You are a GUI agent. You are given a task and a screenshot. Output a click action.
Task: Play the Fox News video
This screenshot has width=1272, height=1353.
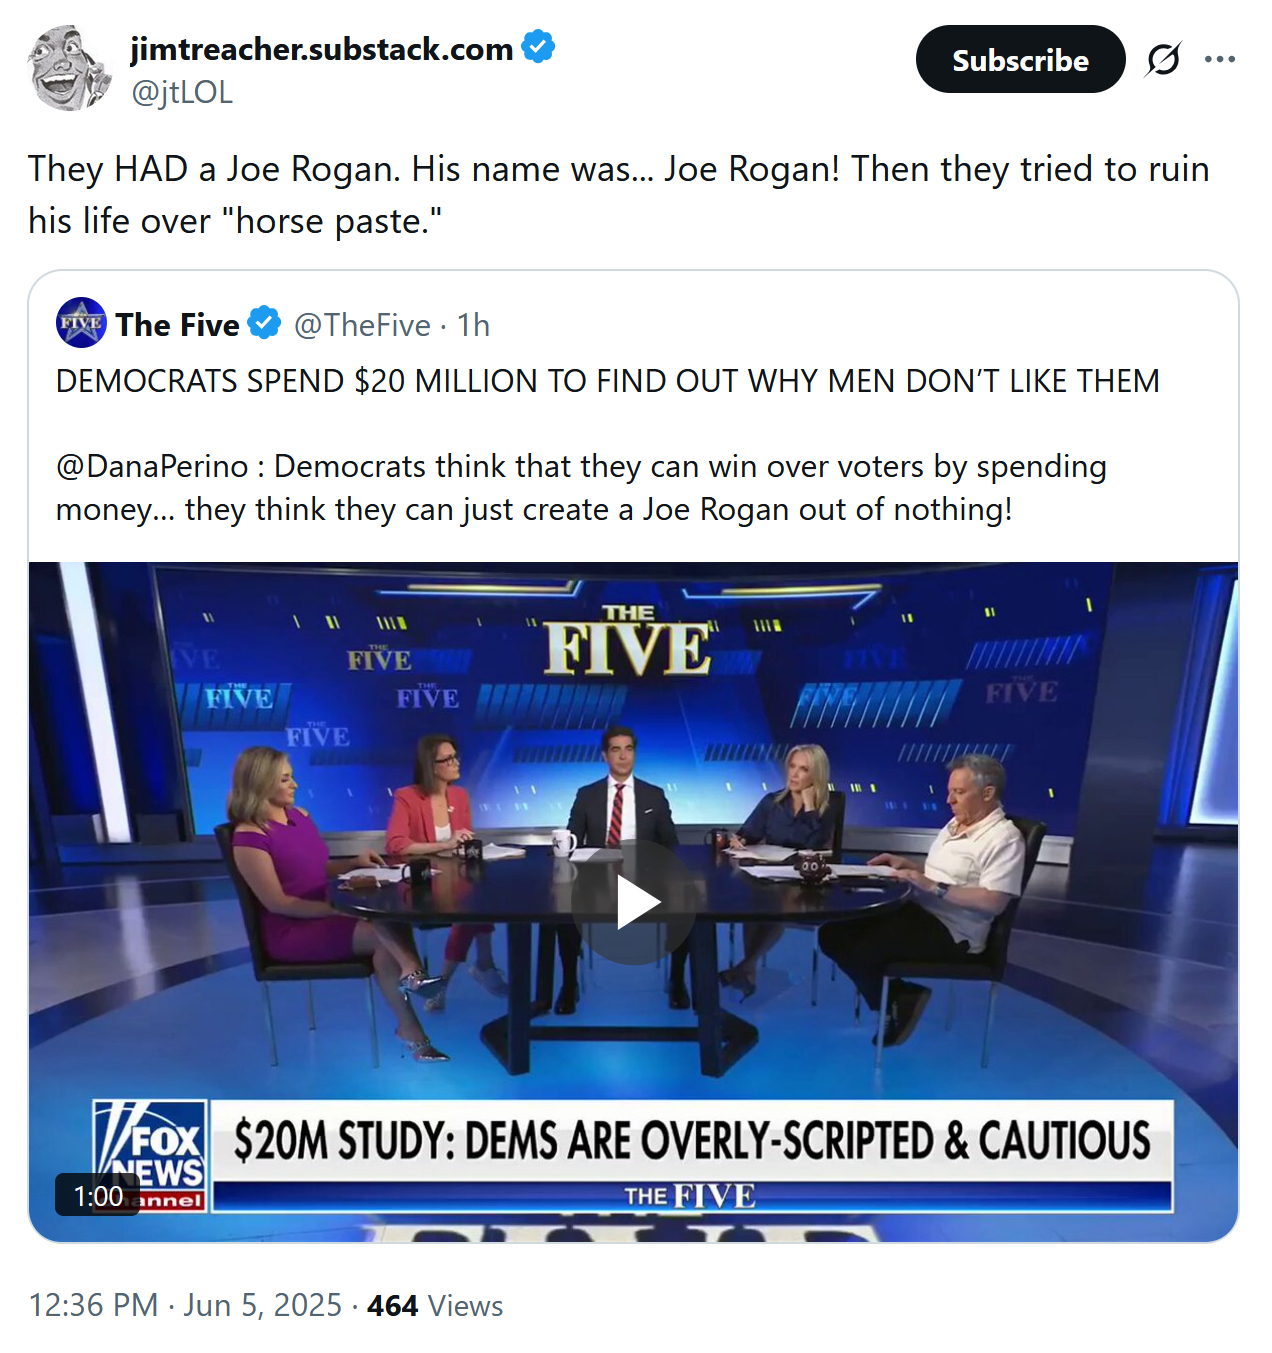[x=634, y=903]
